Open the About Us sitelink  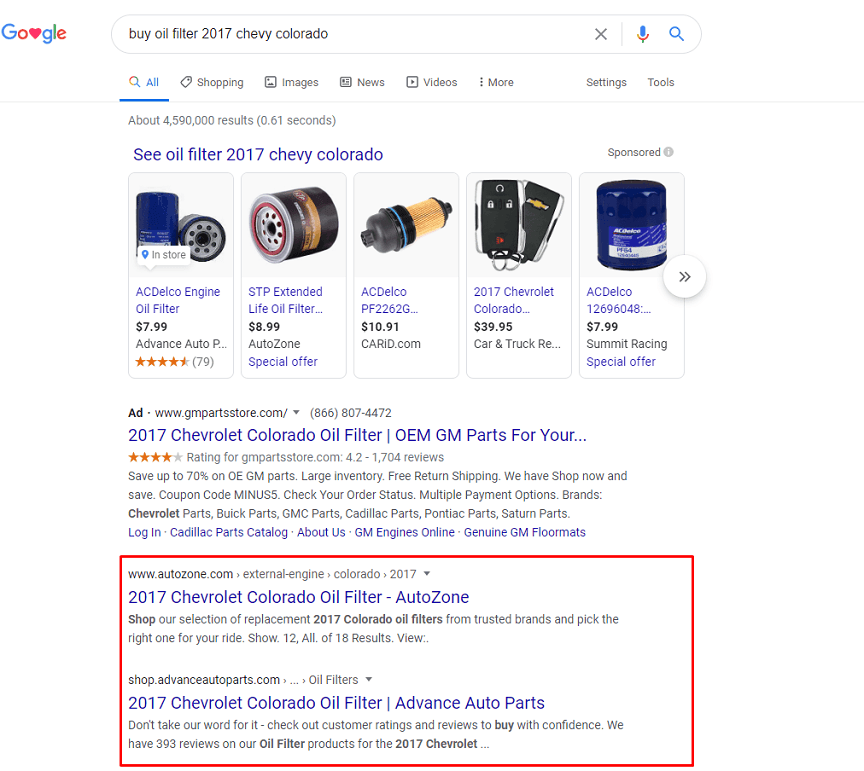(x=321, y=532)
